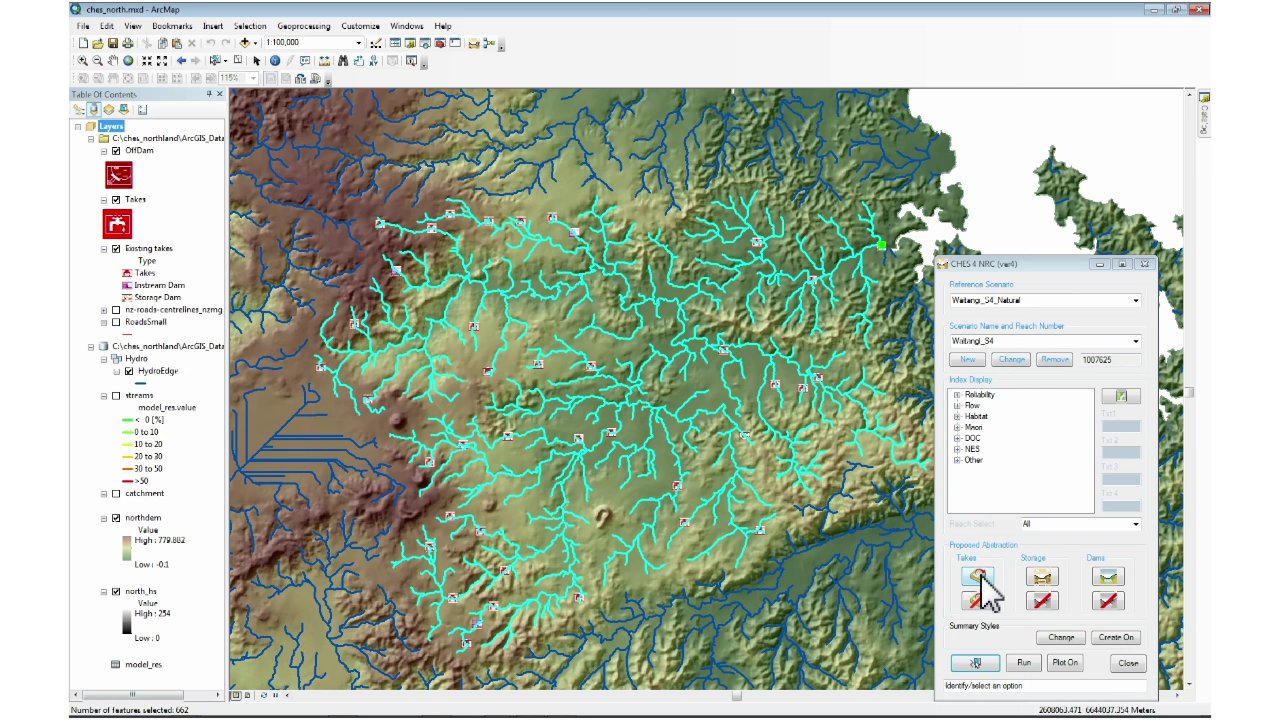Expand the Reliability index tree node
This screenshot has width=1280, height=720.
tap(957, 395)
